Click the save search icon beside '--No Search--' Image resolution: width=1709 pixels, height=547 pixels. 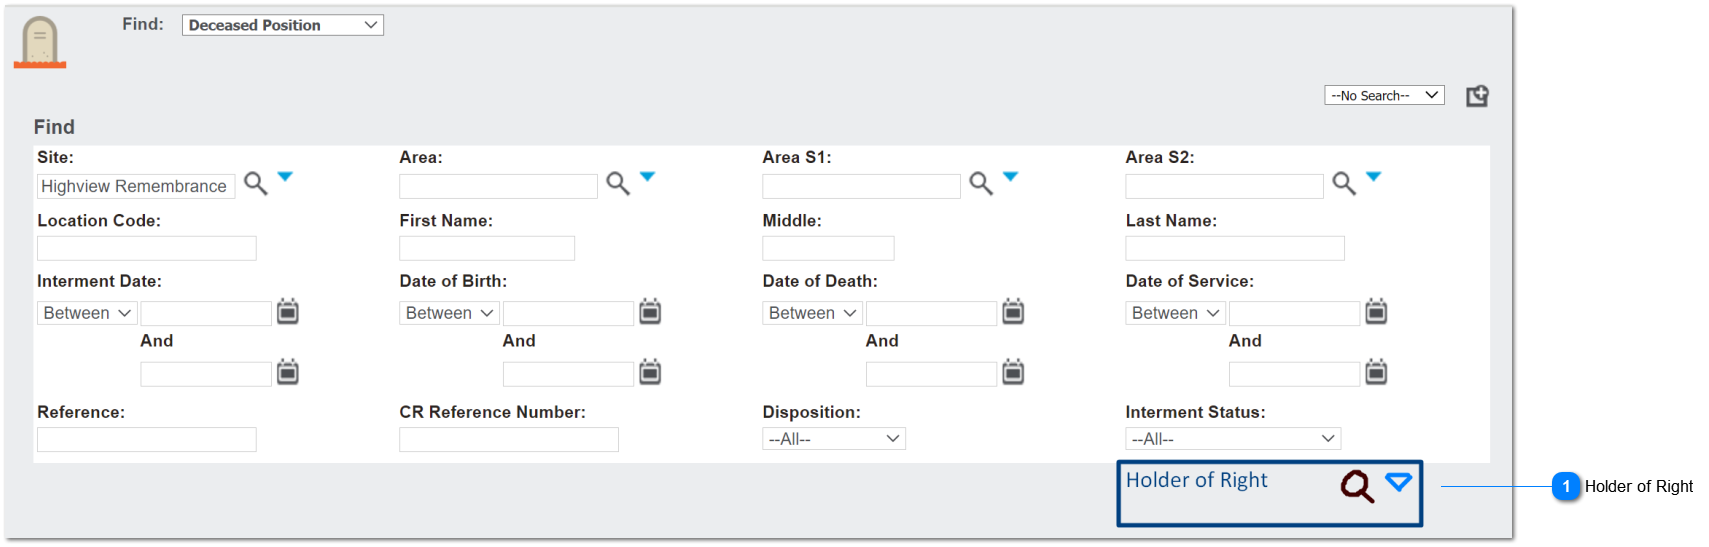[x=1477, y=95]
